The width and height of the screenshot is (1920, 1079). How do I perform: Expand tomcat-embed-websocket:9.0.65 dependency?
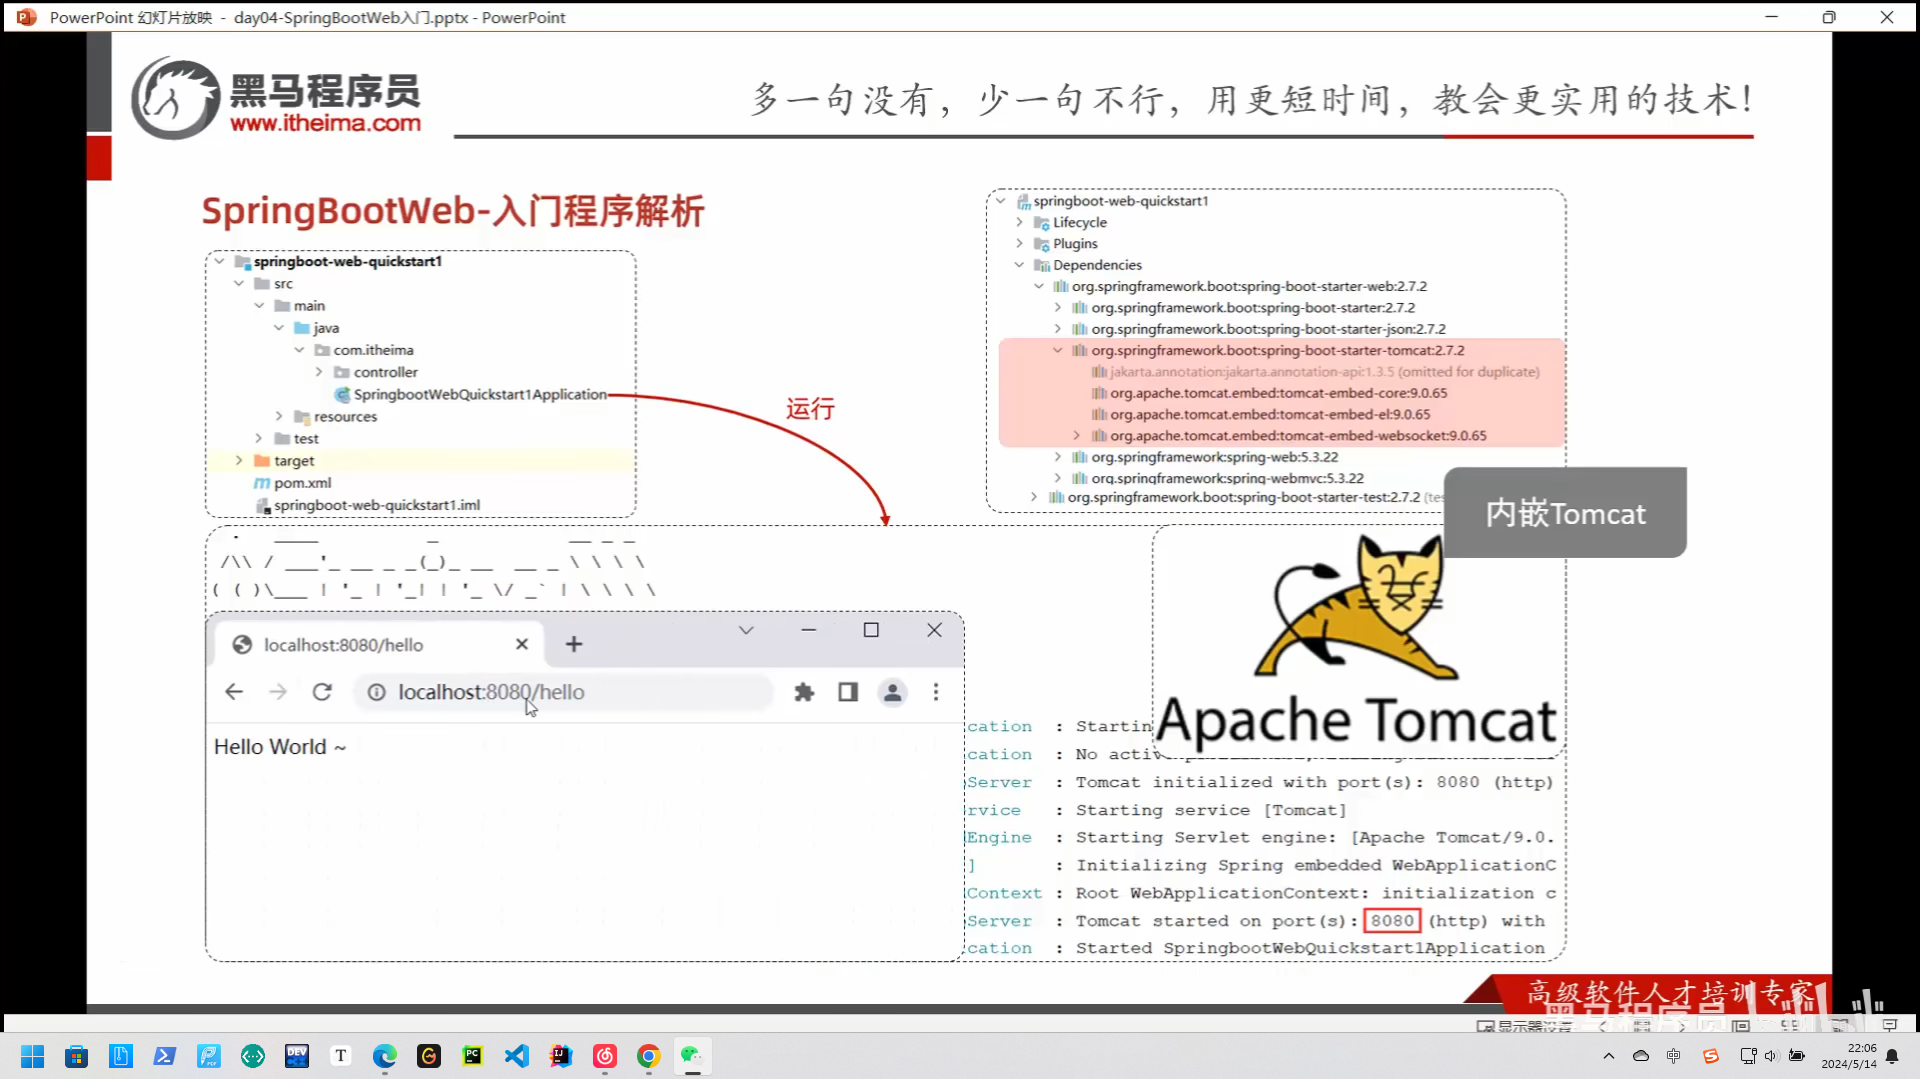pos(1076,436)
